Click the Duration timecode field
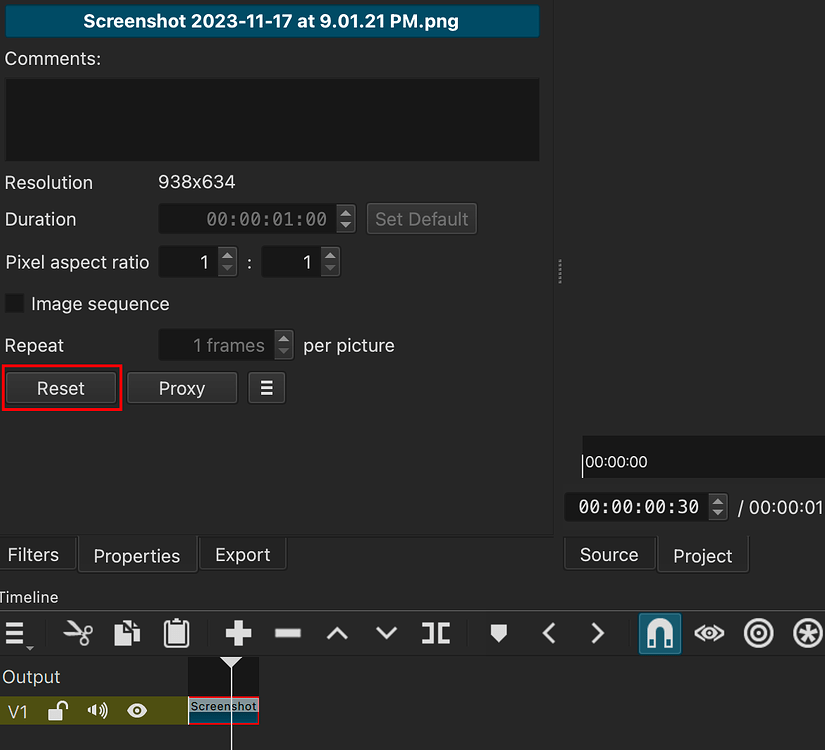The width and height of the screenshot is (825, 750). click(248, 219)
